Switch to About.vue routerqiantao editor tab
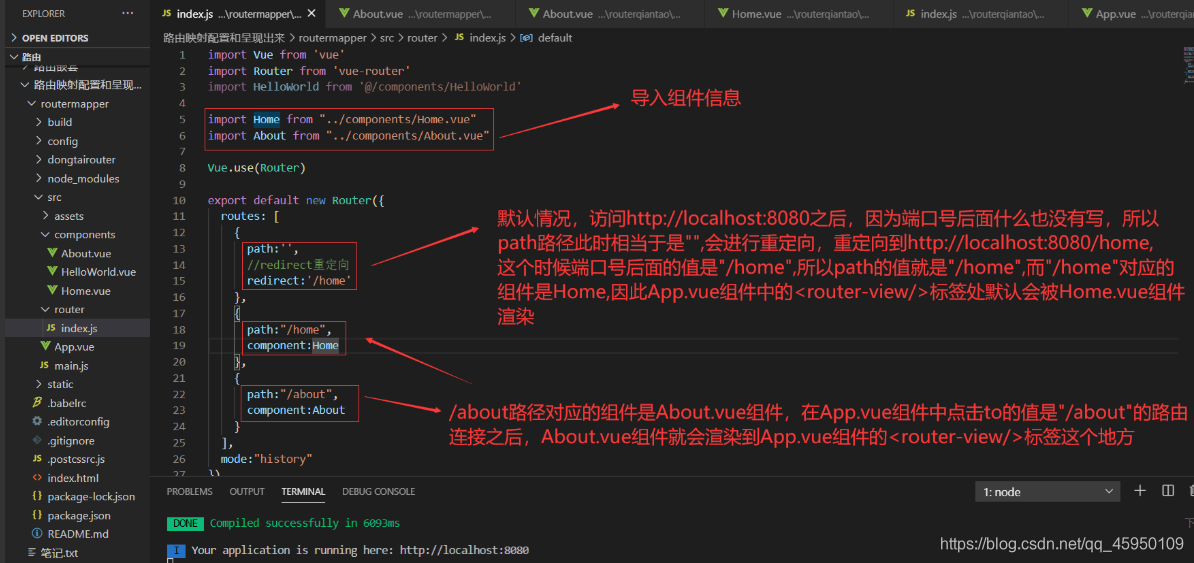Screen dimensions: 1194x563 pos(611,14)
